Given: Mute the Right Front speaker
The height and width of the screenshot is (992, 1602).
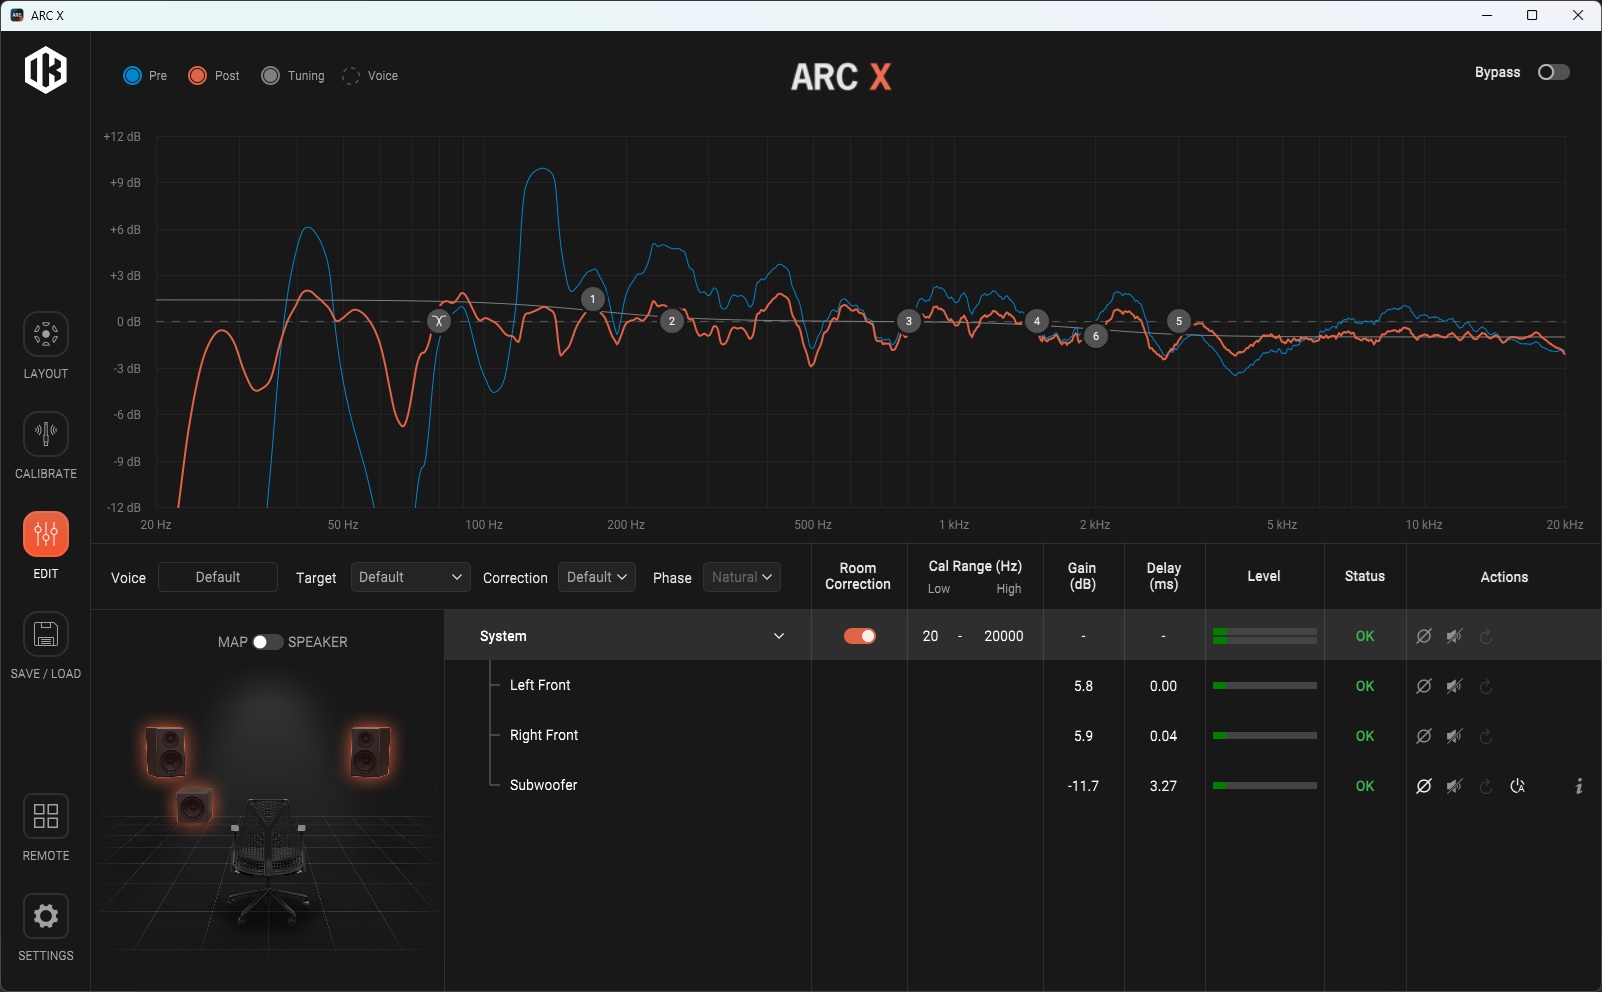Looking at the screenshot, I should pos(1455,736).
